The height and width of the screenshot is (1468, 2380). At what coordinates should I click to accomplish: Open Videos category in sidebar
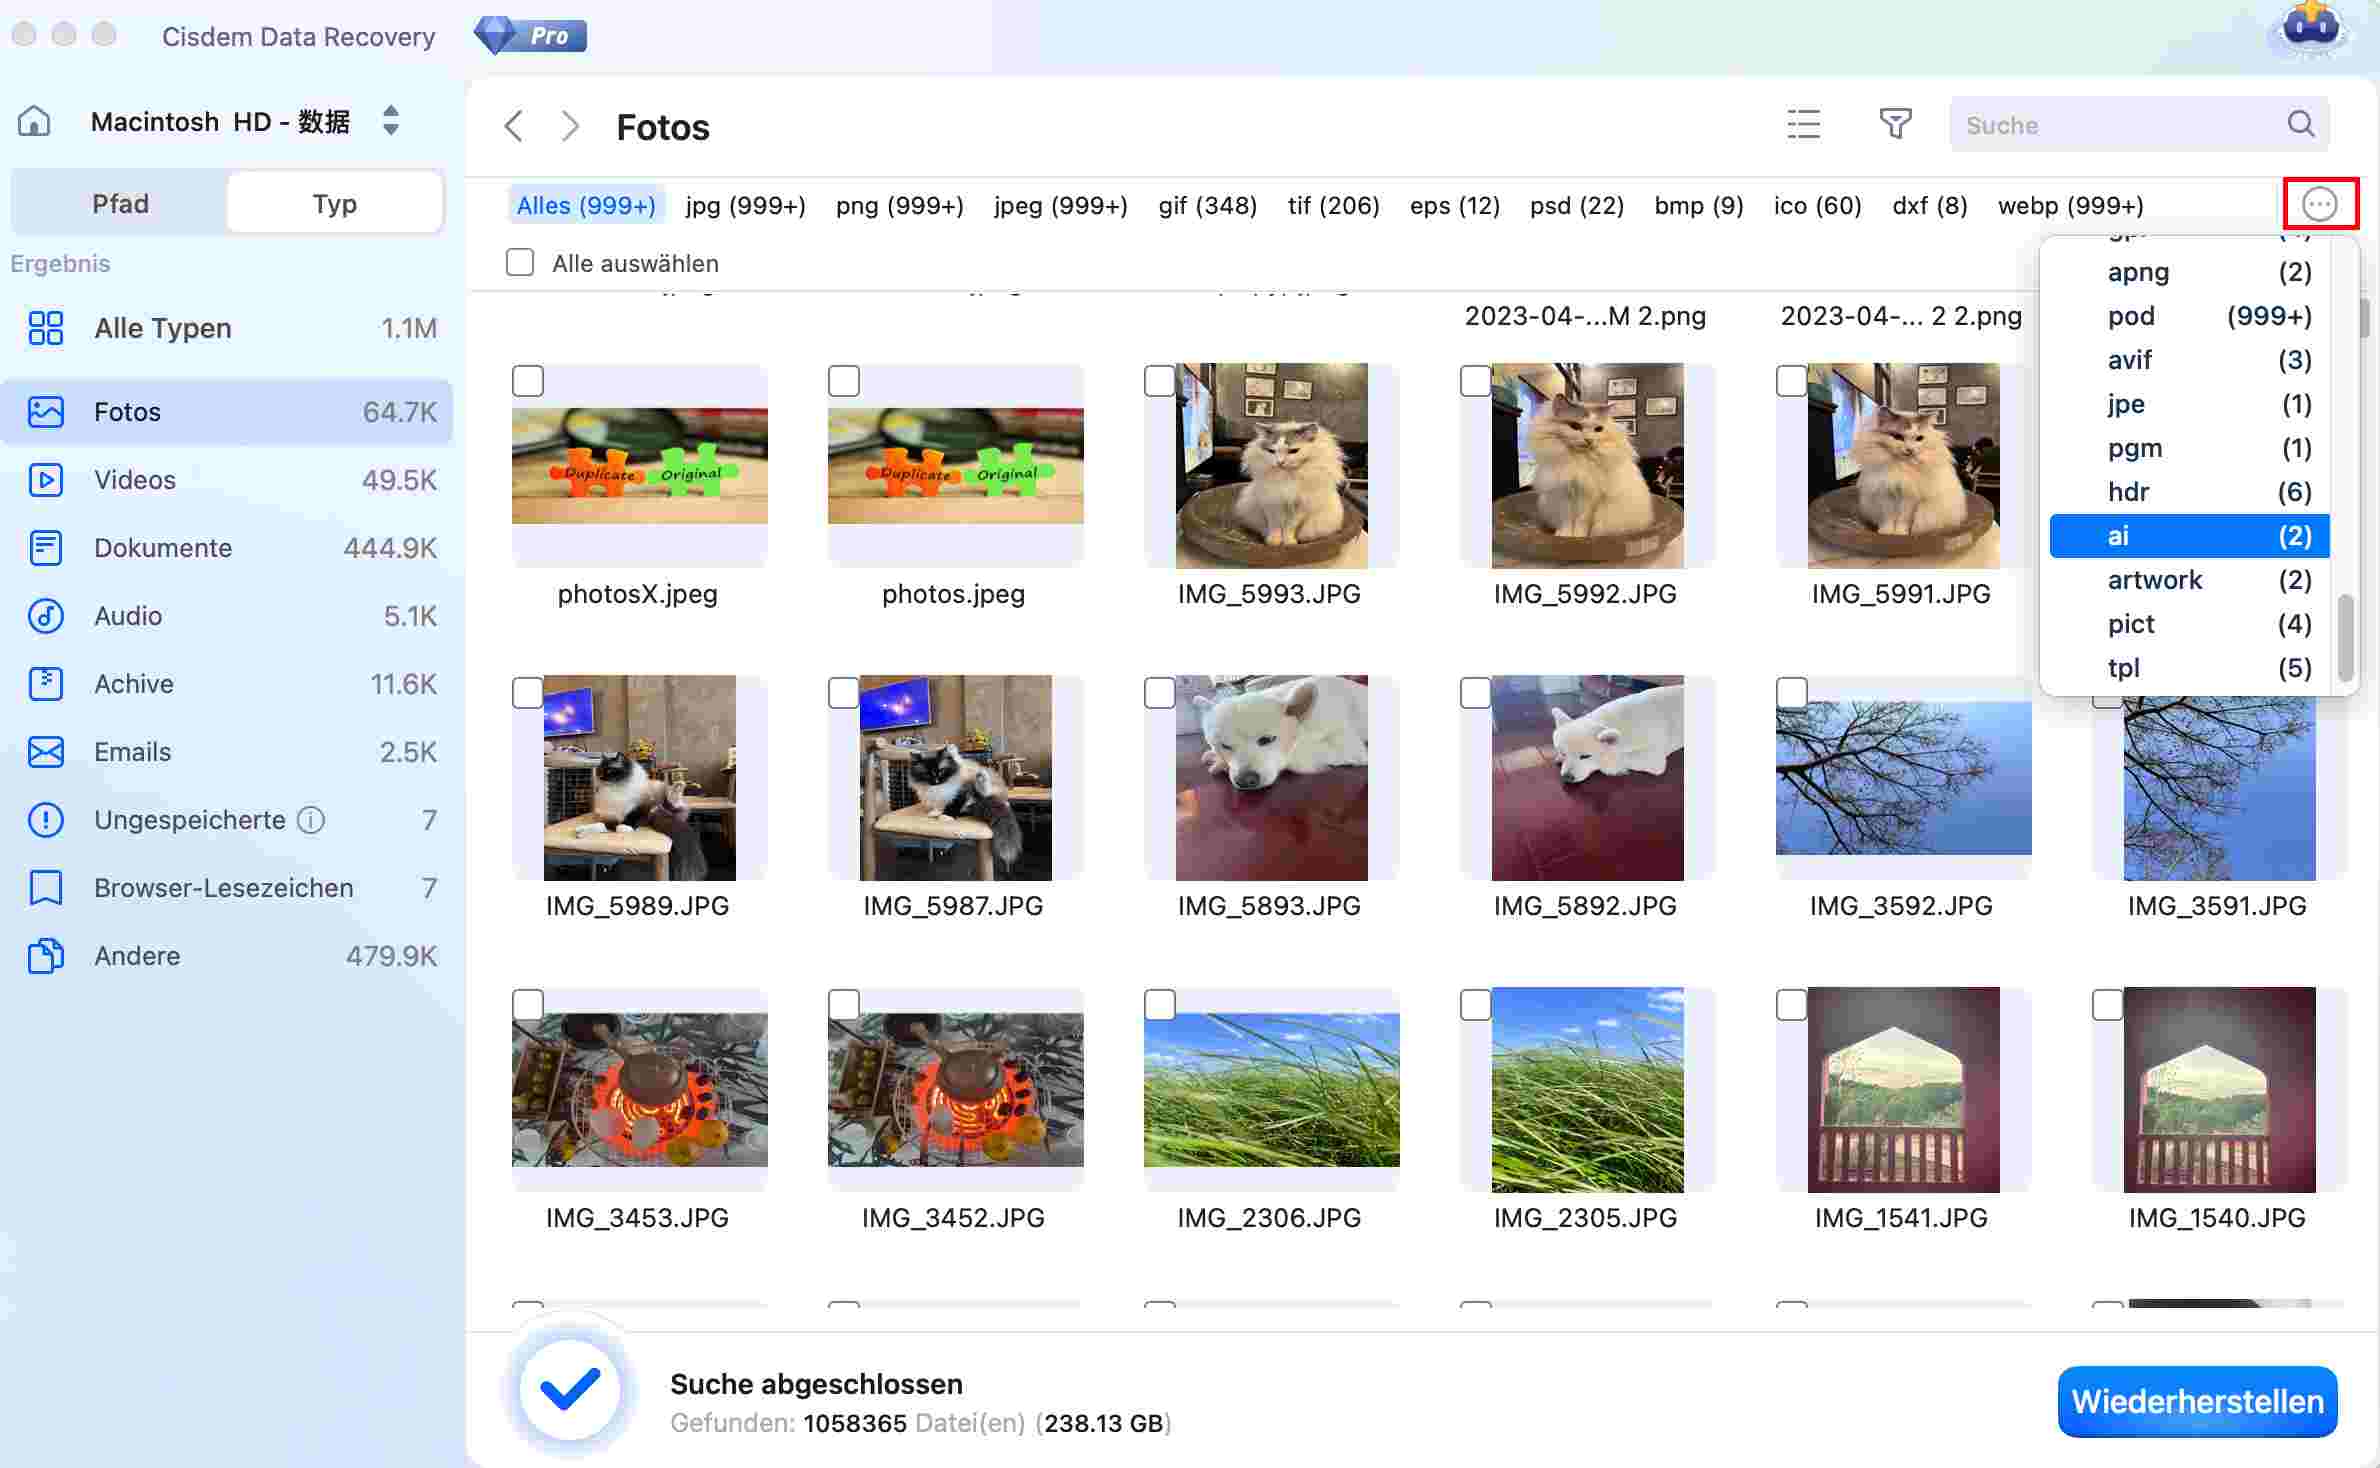pyautogui.click(x=134, y=480)
